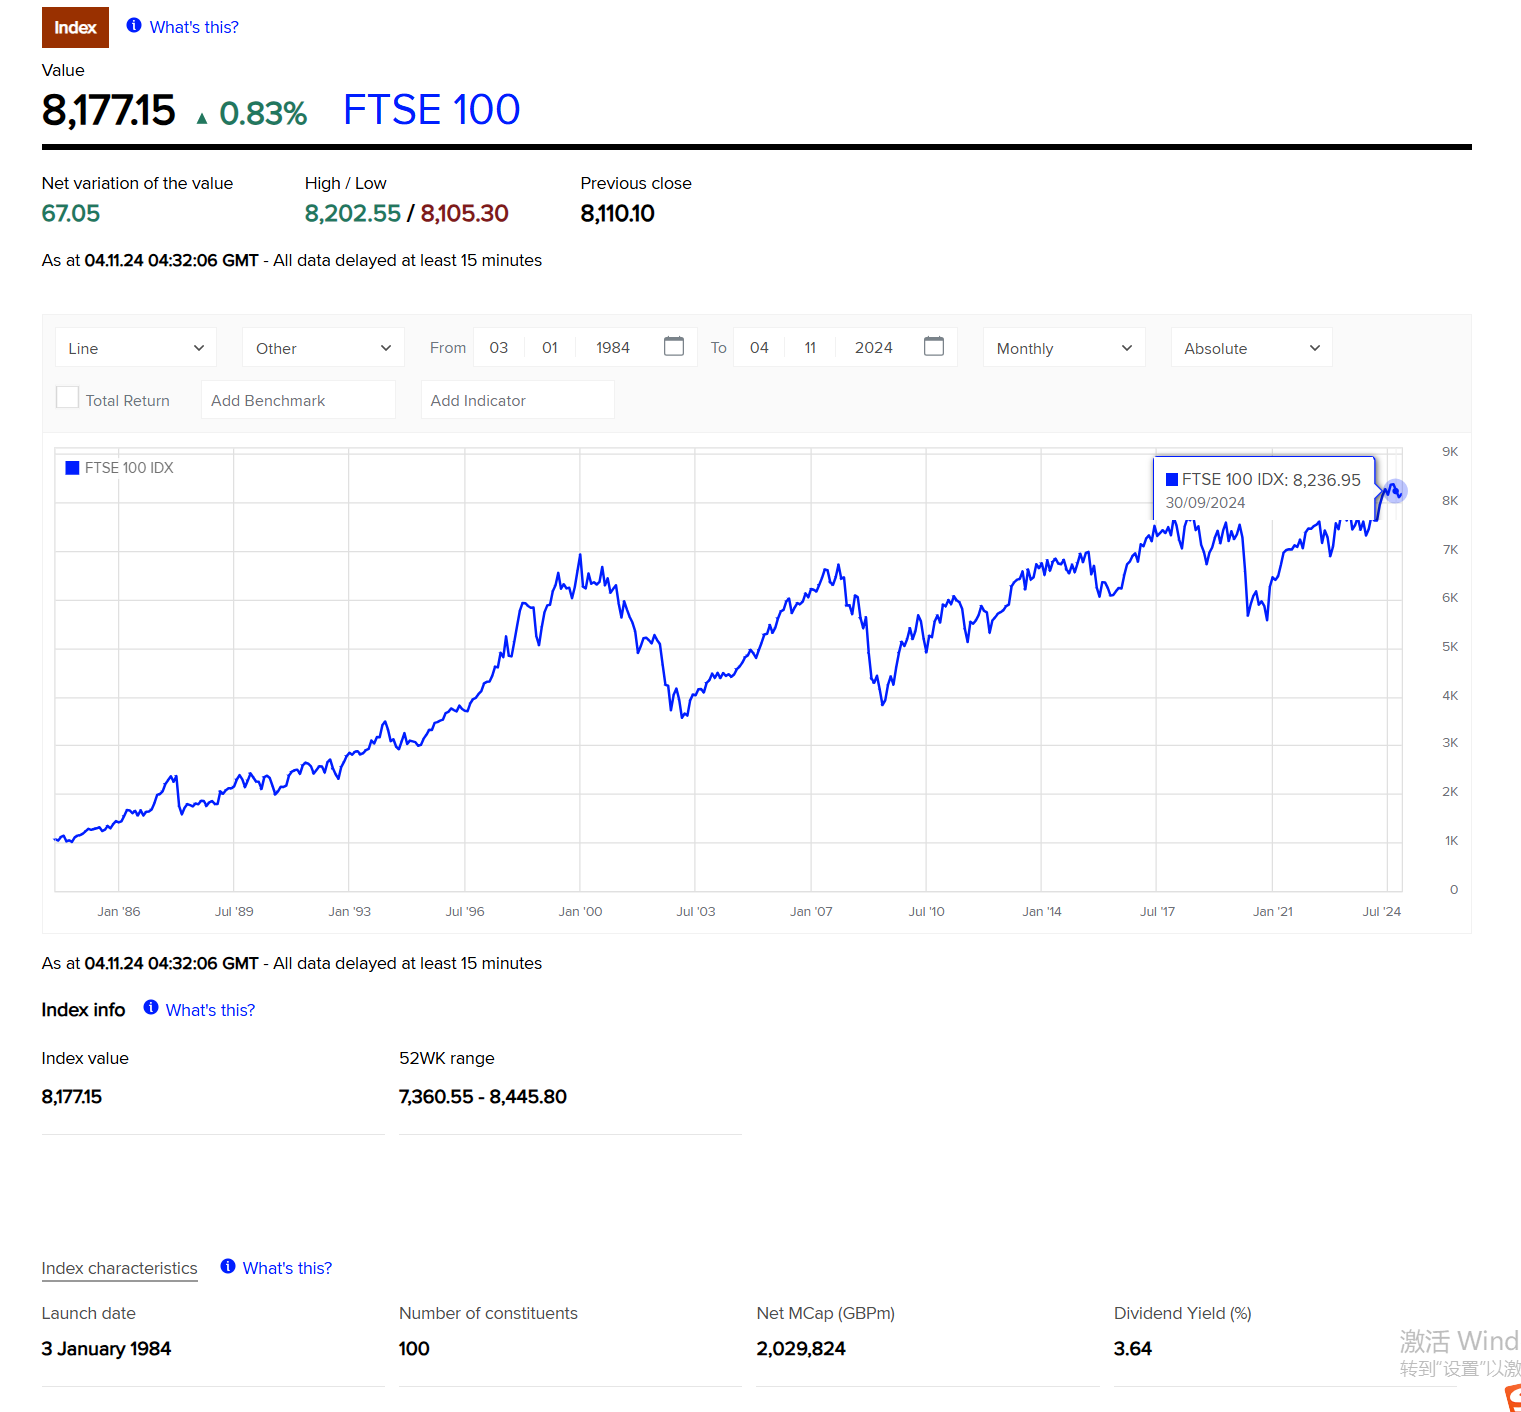Open the To date calendar picker
The height and width of the screenshot is (1412, 1521).
934,346
